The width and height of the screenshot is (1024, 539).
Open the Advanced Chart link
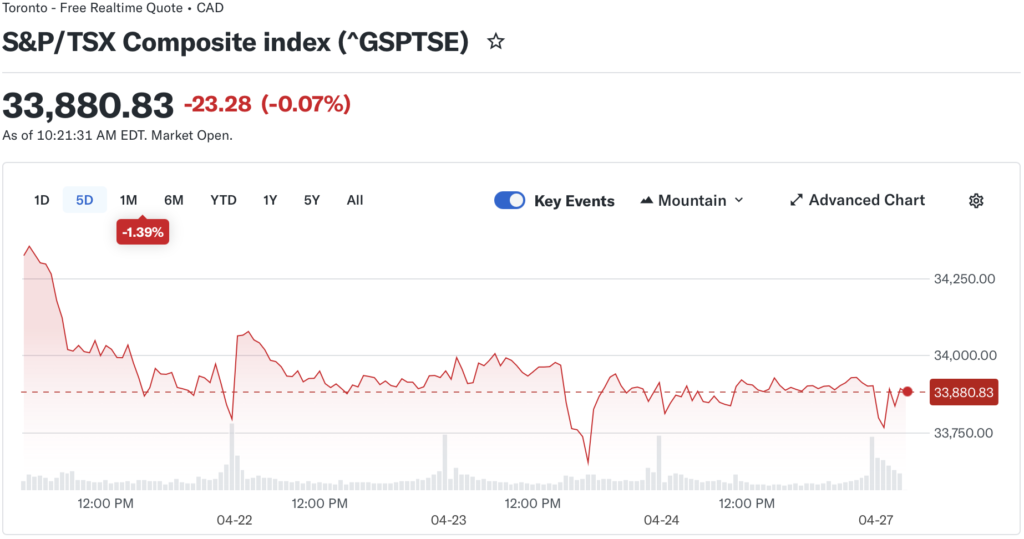click(x=866, y=200)
